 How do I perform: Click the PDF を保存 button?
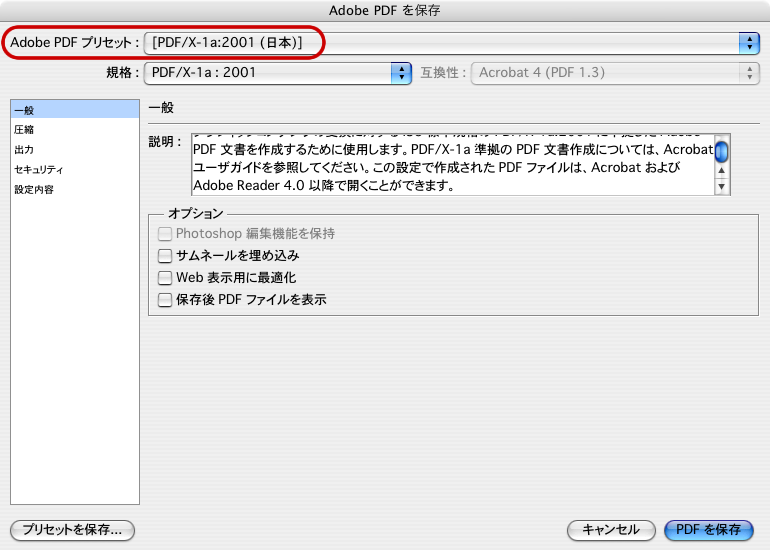point(708,530)
